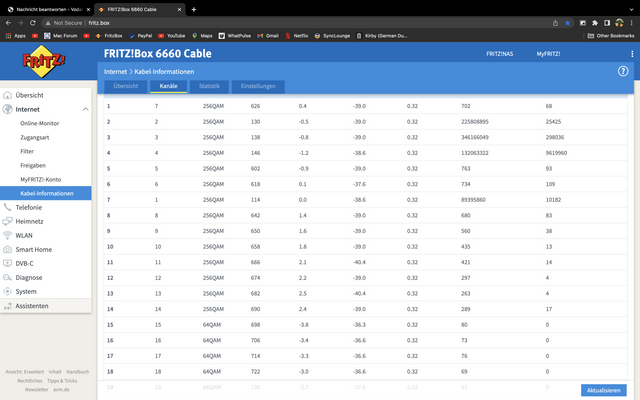
Task: Go back with the browser back arrow
Action: [8, 23]
